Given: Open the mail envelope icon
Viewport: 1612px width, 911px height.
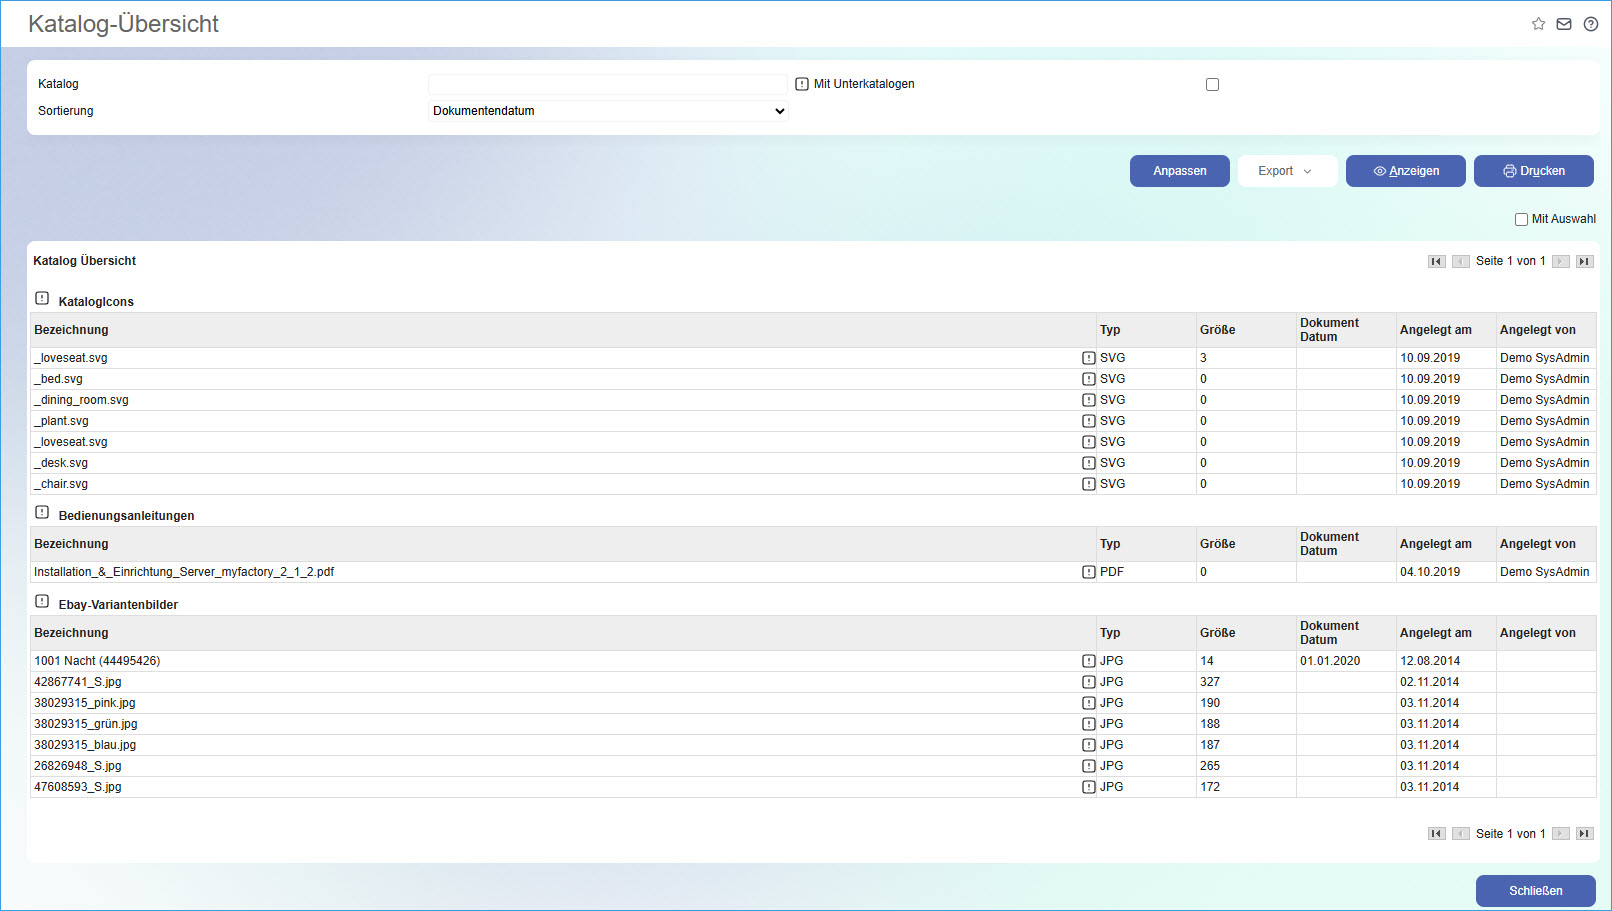Looking at the screenshot, I should [x=1564, y=24].
